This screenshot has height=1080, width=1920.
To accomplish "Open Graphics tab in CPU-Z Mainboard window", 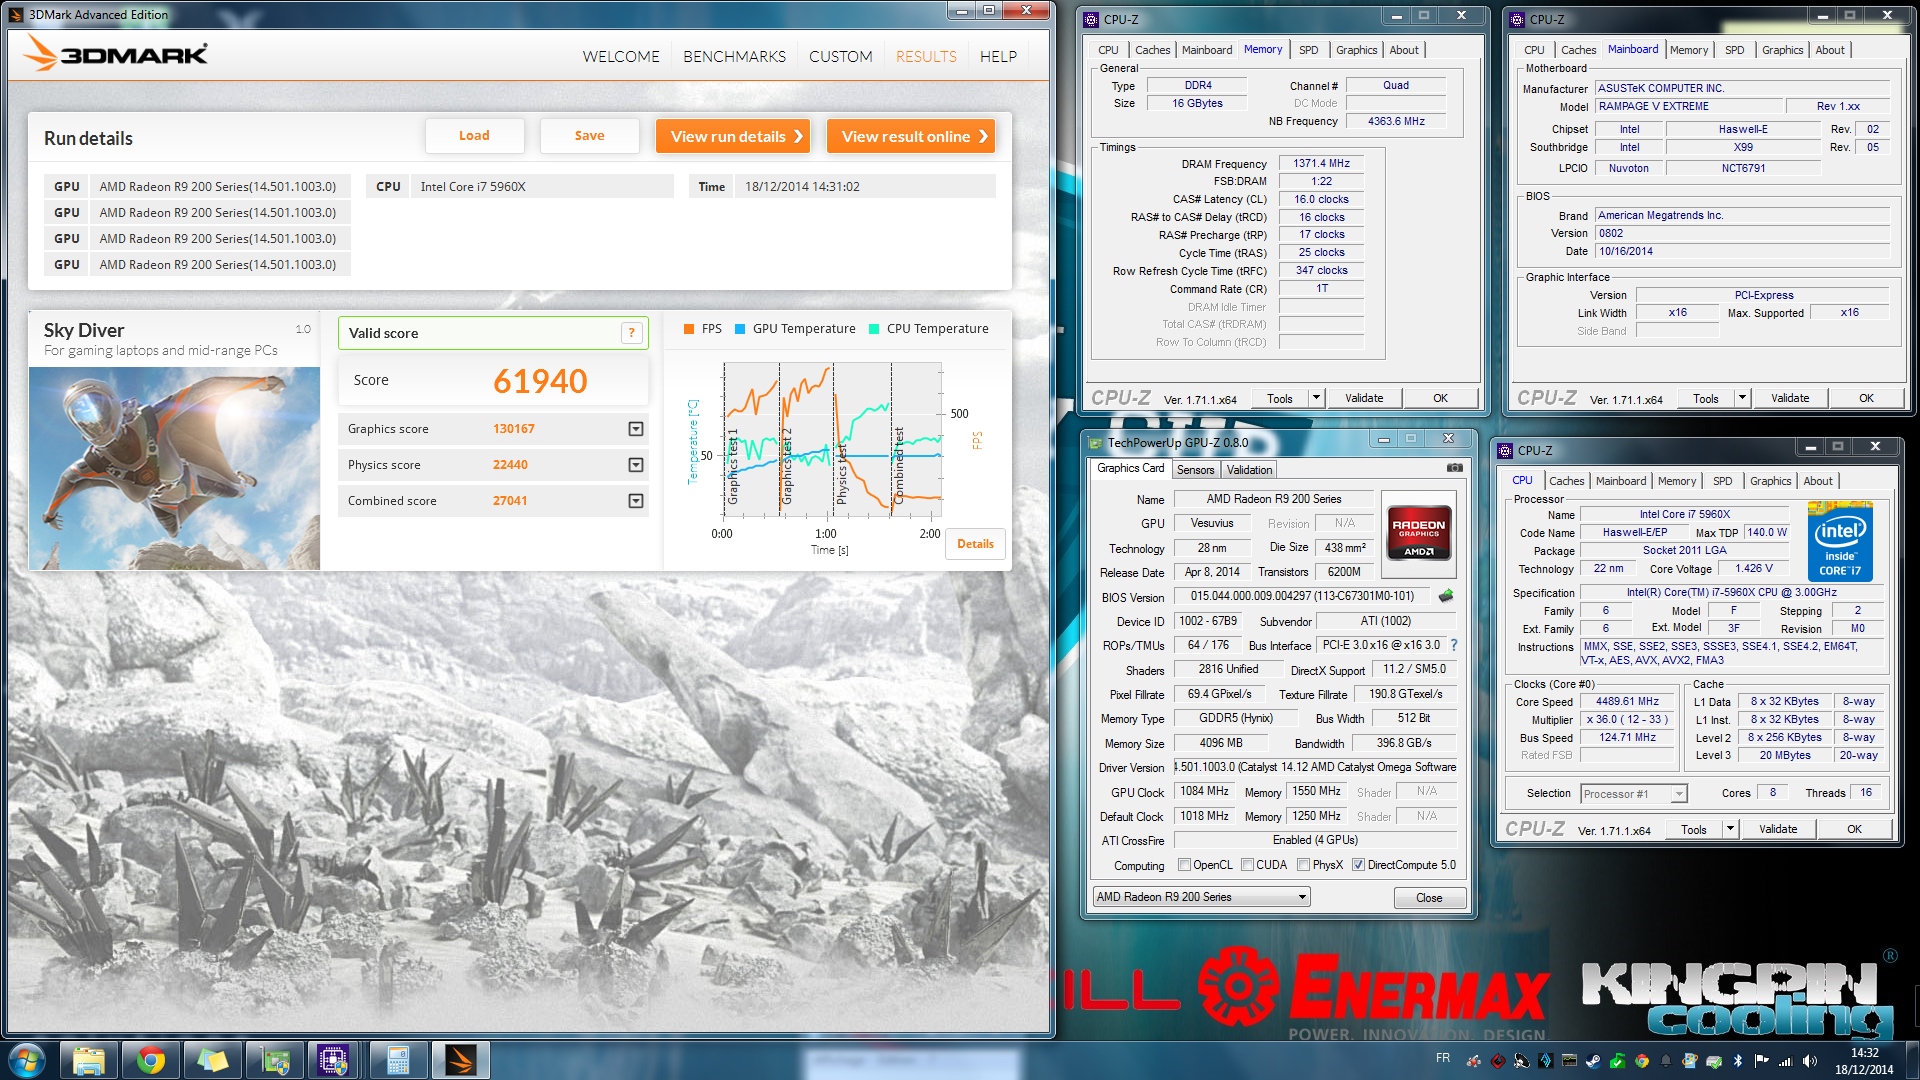I will [1782, 50].
